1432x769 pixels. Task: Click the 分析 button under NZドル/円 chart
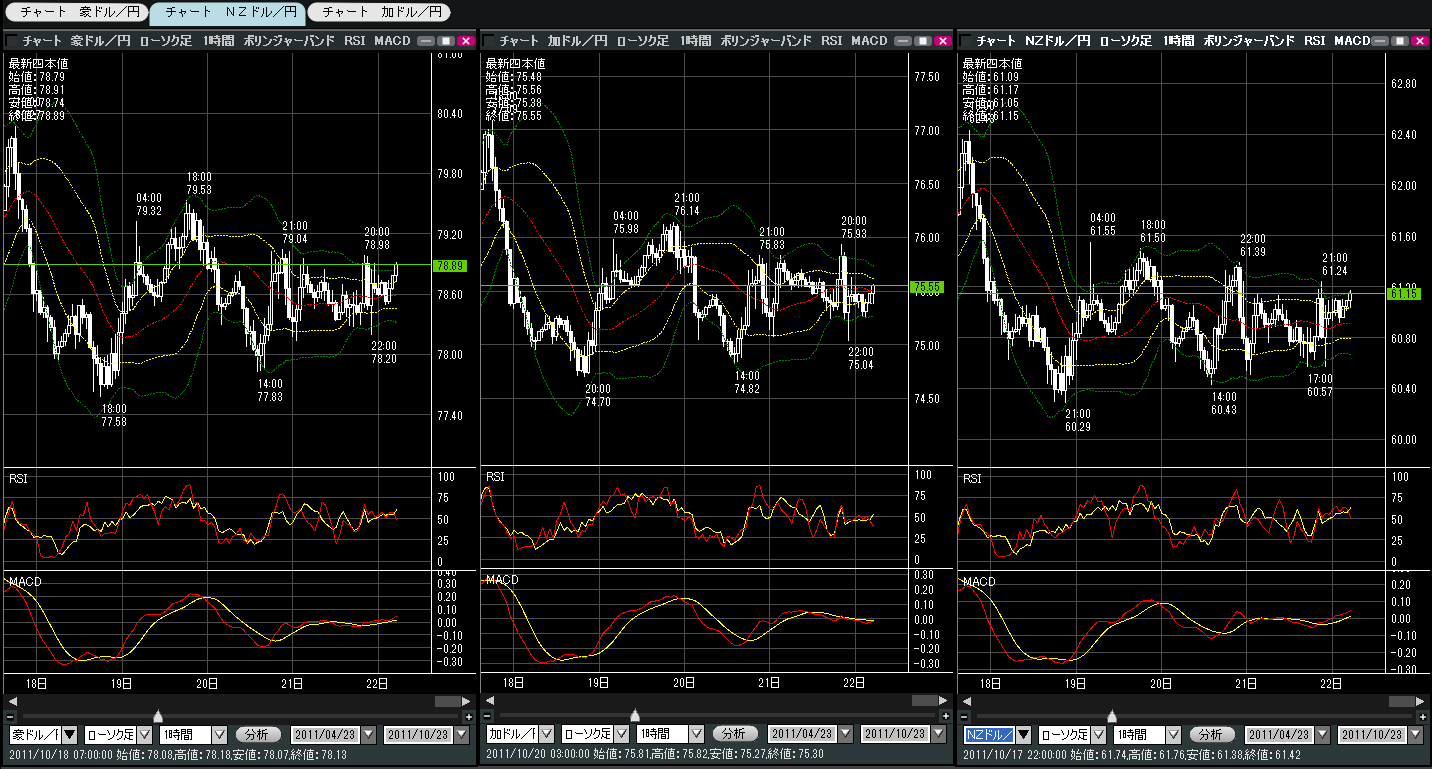coord(1212,735)
